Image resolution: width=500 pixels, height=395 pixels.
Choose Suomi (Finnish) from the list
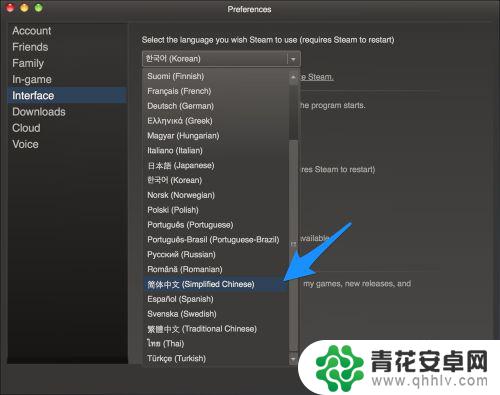(216, 76)
